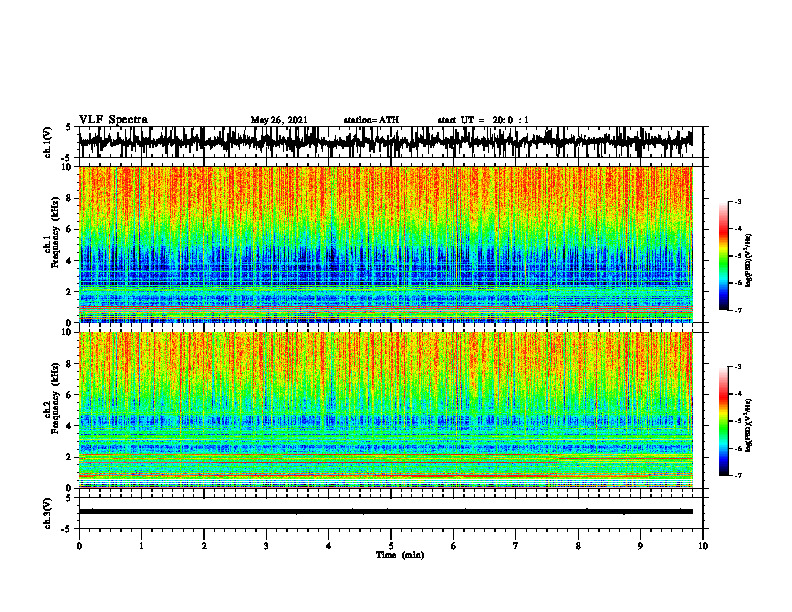This screenshot has width=792, height=612.
Task: Click the 'ch.1(V)' waveform axis label
Action: [x=48, y=142]
